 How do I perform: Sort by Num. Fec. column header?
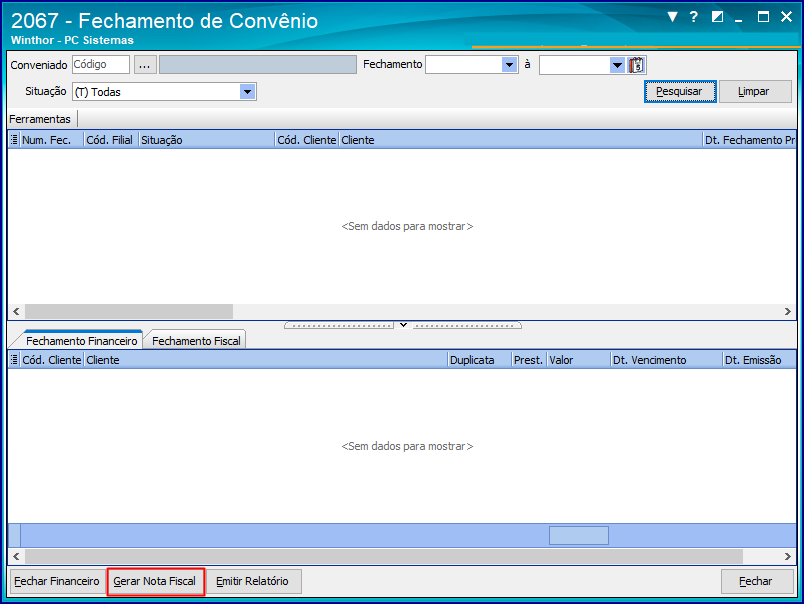click(x=52, y=139)
